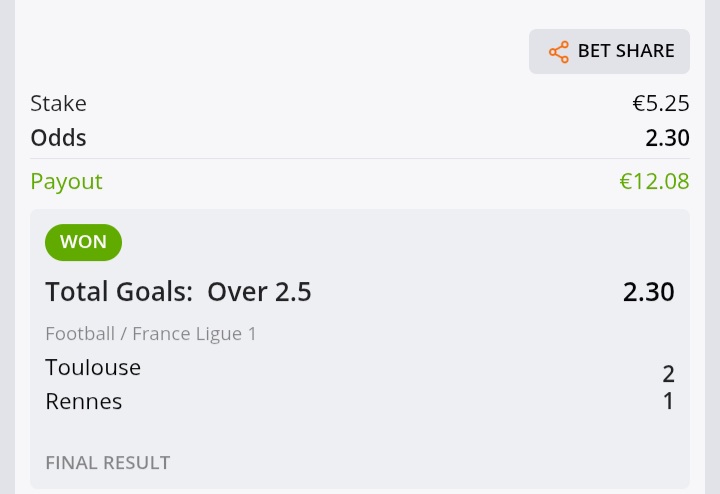Click the Odds label

pos(58,138)
